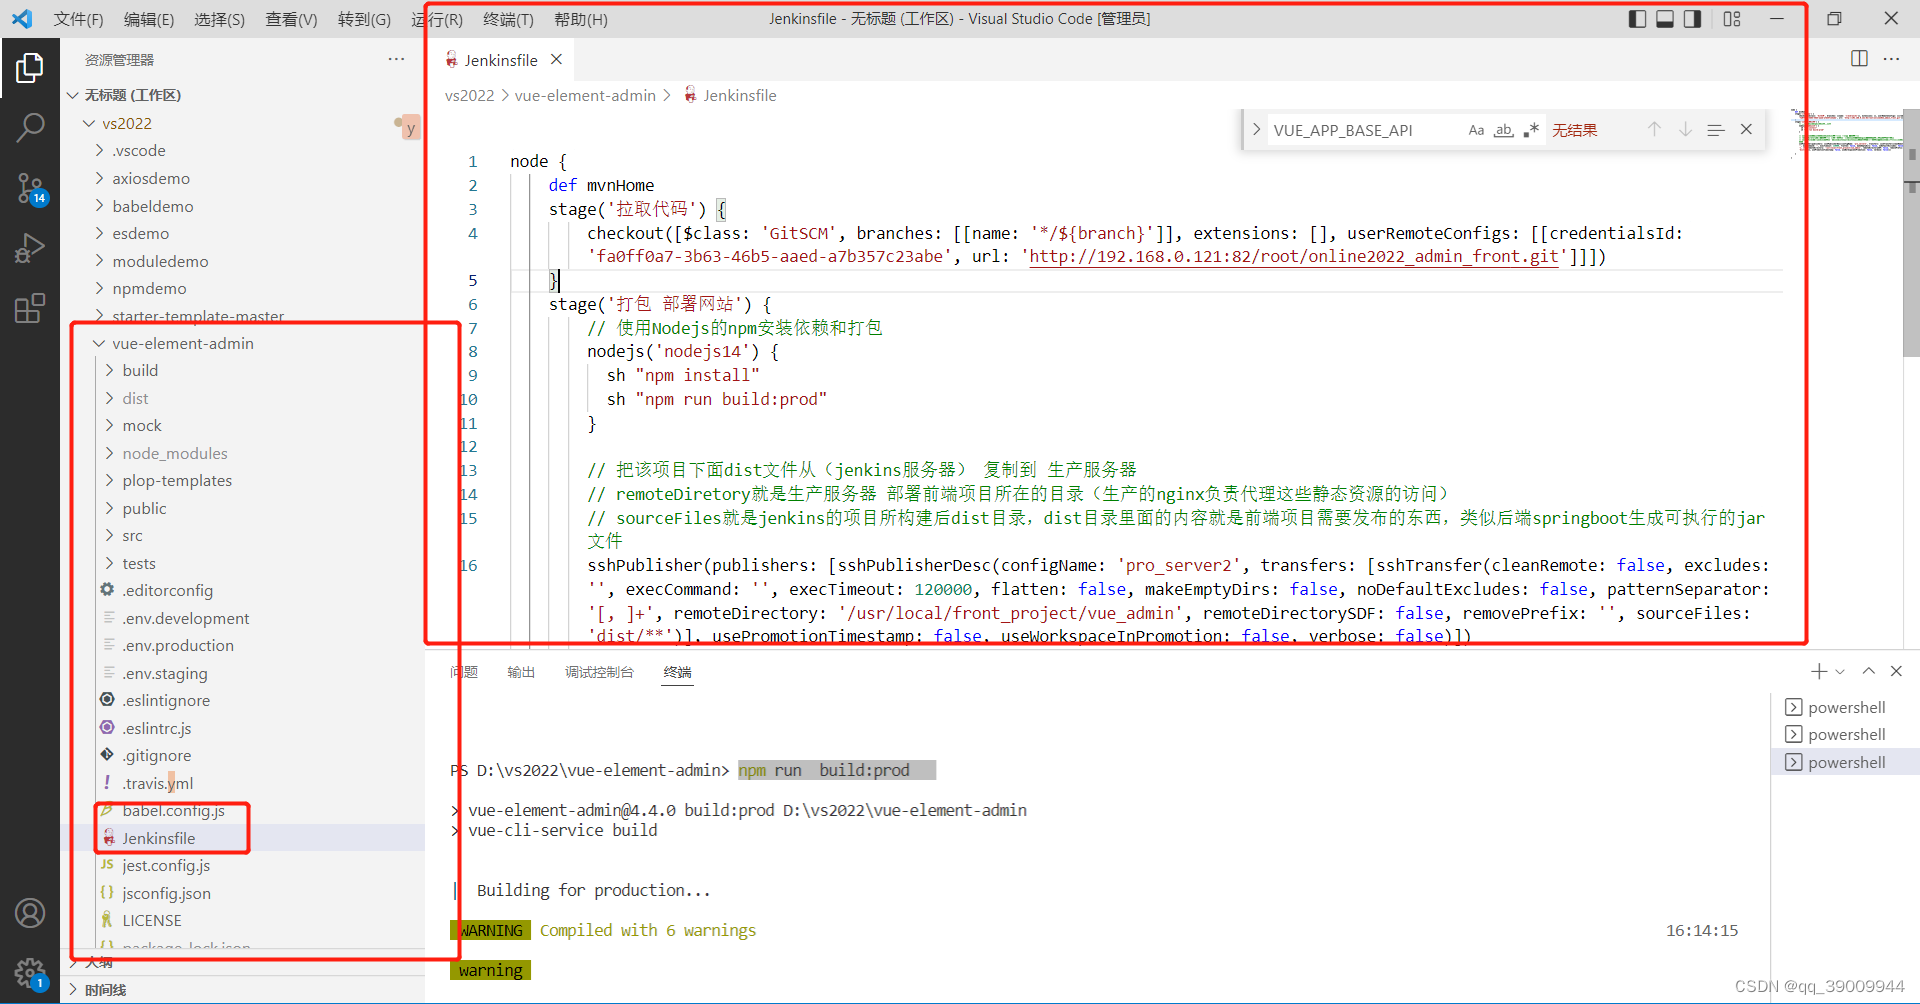Viewport: 1920px width, 1004px height.
Task: Click the editor vertical scrollbar
Action: pos(1911,232)
